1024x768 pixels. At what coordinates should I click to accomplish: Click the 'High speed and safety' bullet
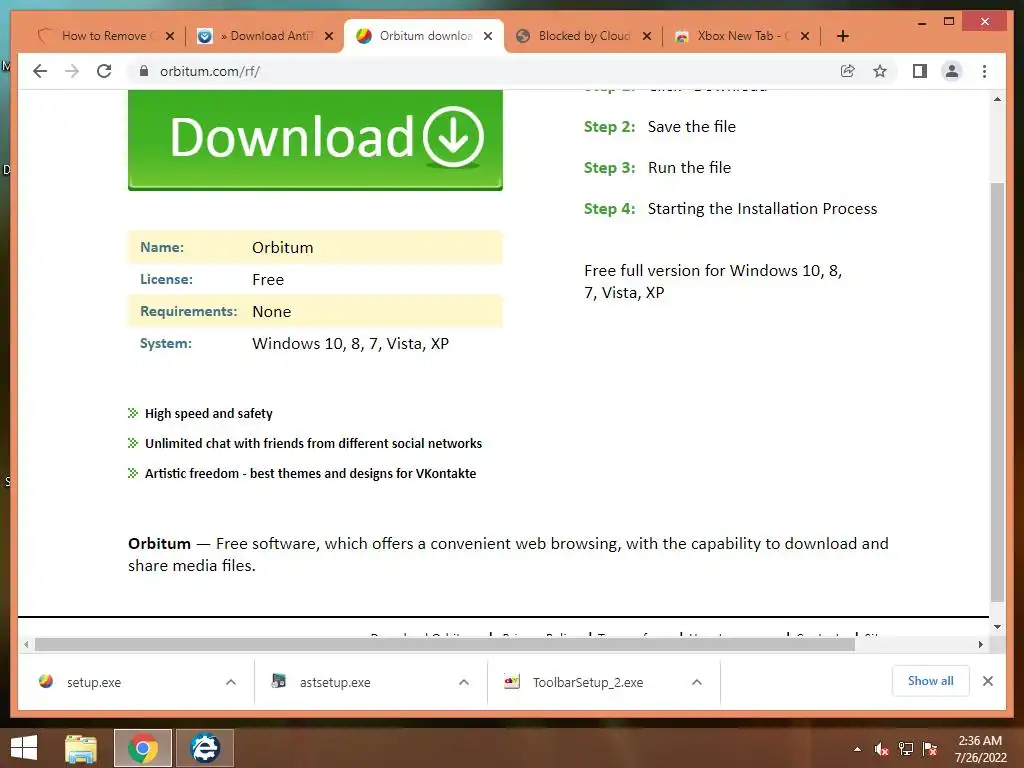[208, 413]
